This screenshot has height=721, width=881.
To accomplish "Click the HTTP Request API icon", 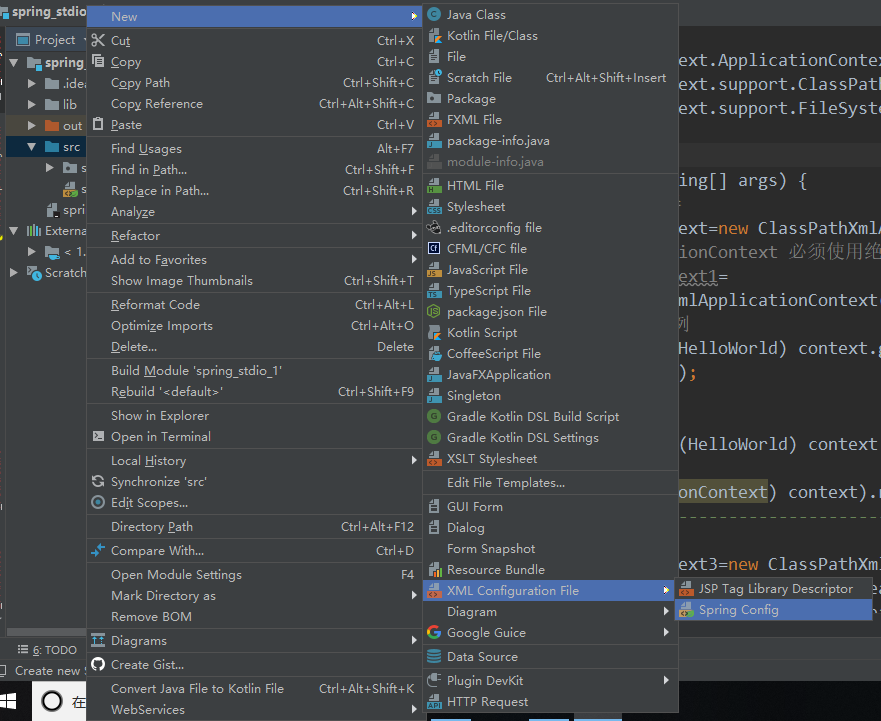I will click(434, 701).
